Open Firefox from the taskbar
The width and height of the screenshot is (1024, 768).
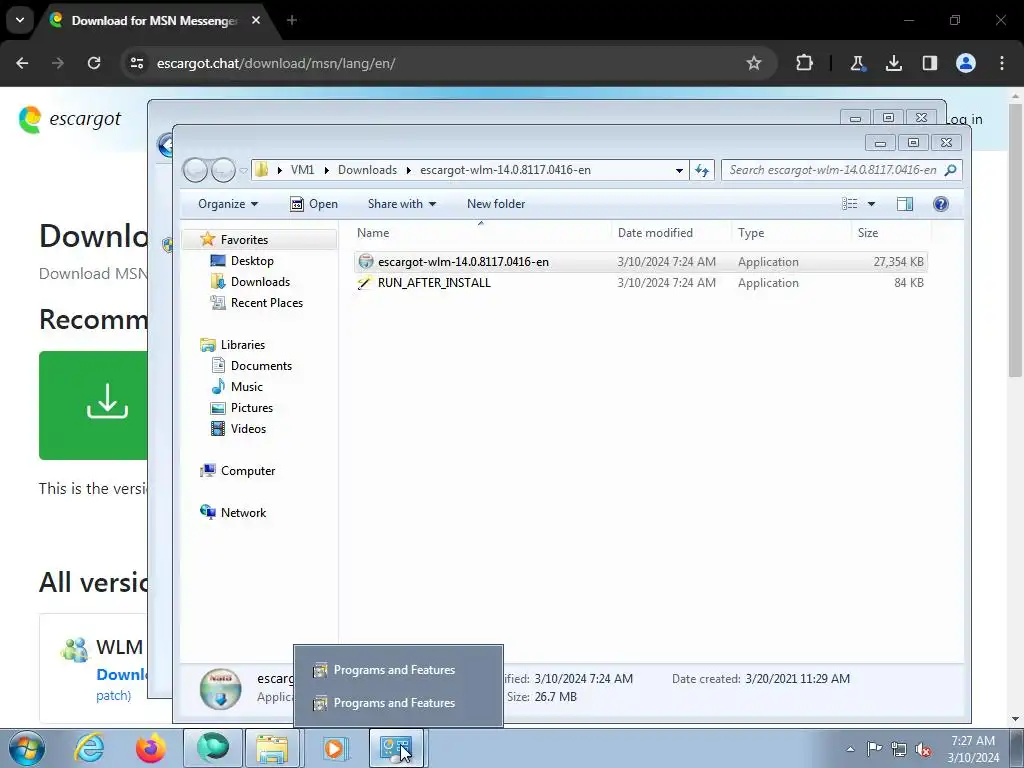[x=150, y=748]
